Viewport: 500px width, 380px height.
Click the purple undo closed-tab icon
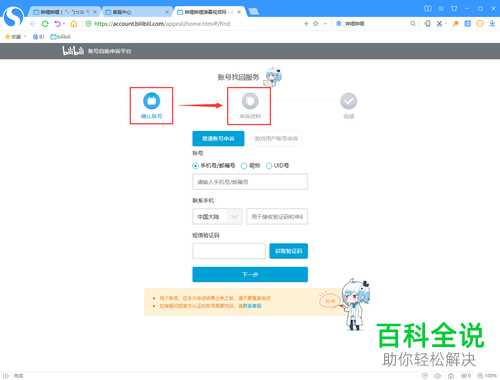pyautogui.click(x=58, y=24)
